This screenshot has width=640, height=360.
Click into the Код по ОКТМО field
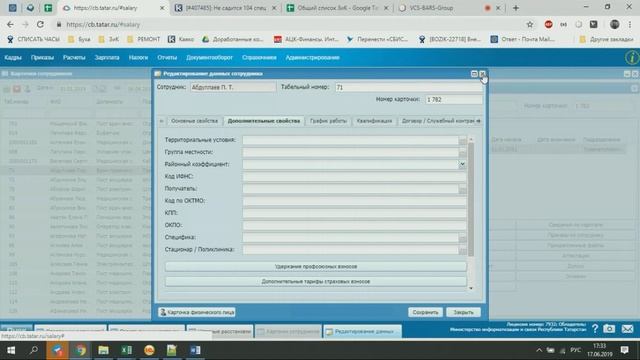pos(354,201)
